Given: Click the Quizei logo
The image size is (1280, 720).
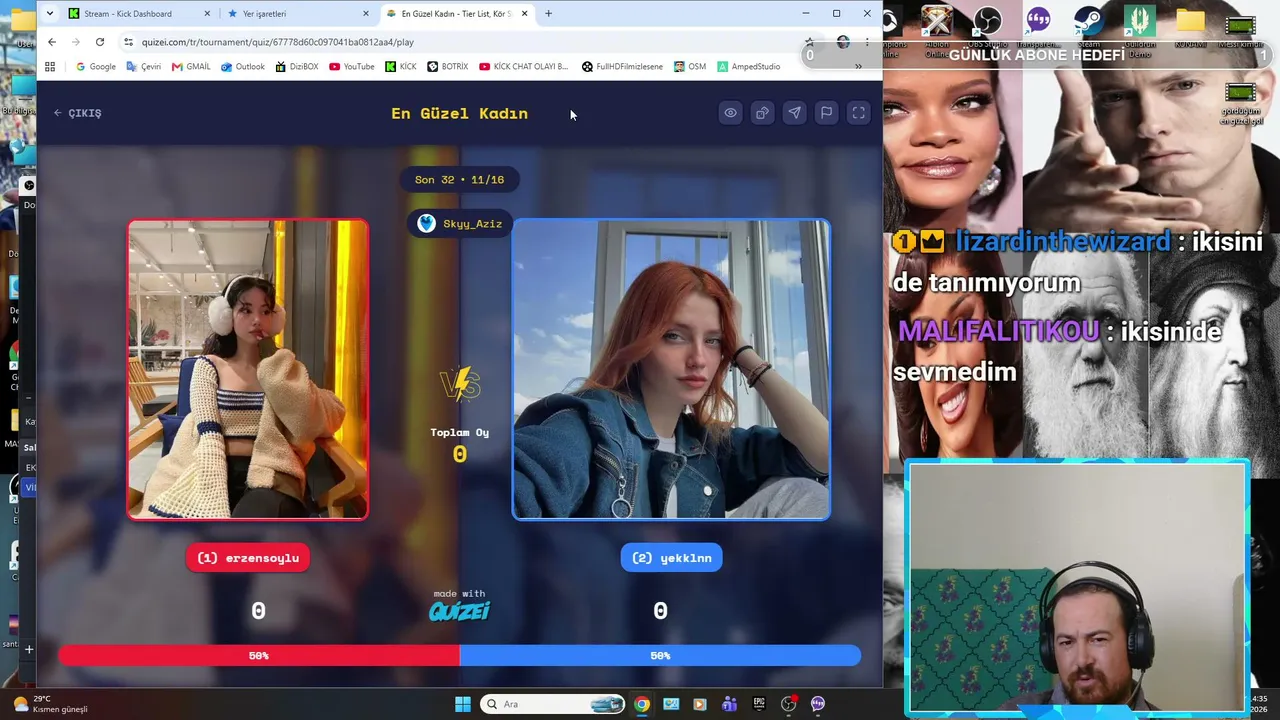Looking at the screenshot, I should coord(460,610).
